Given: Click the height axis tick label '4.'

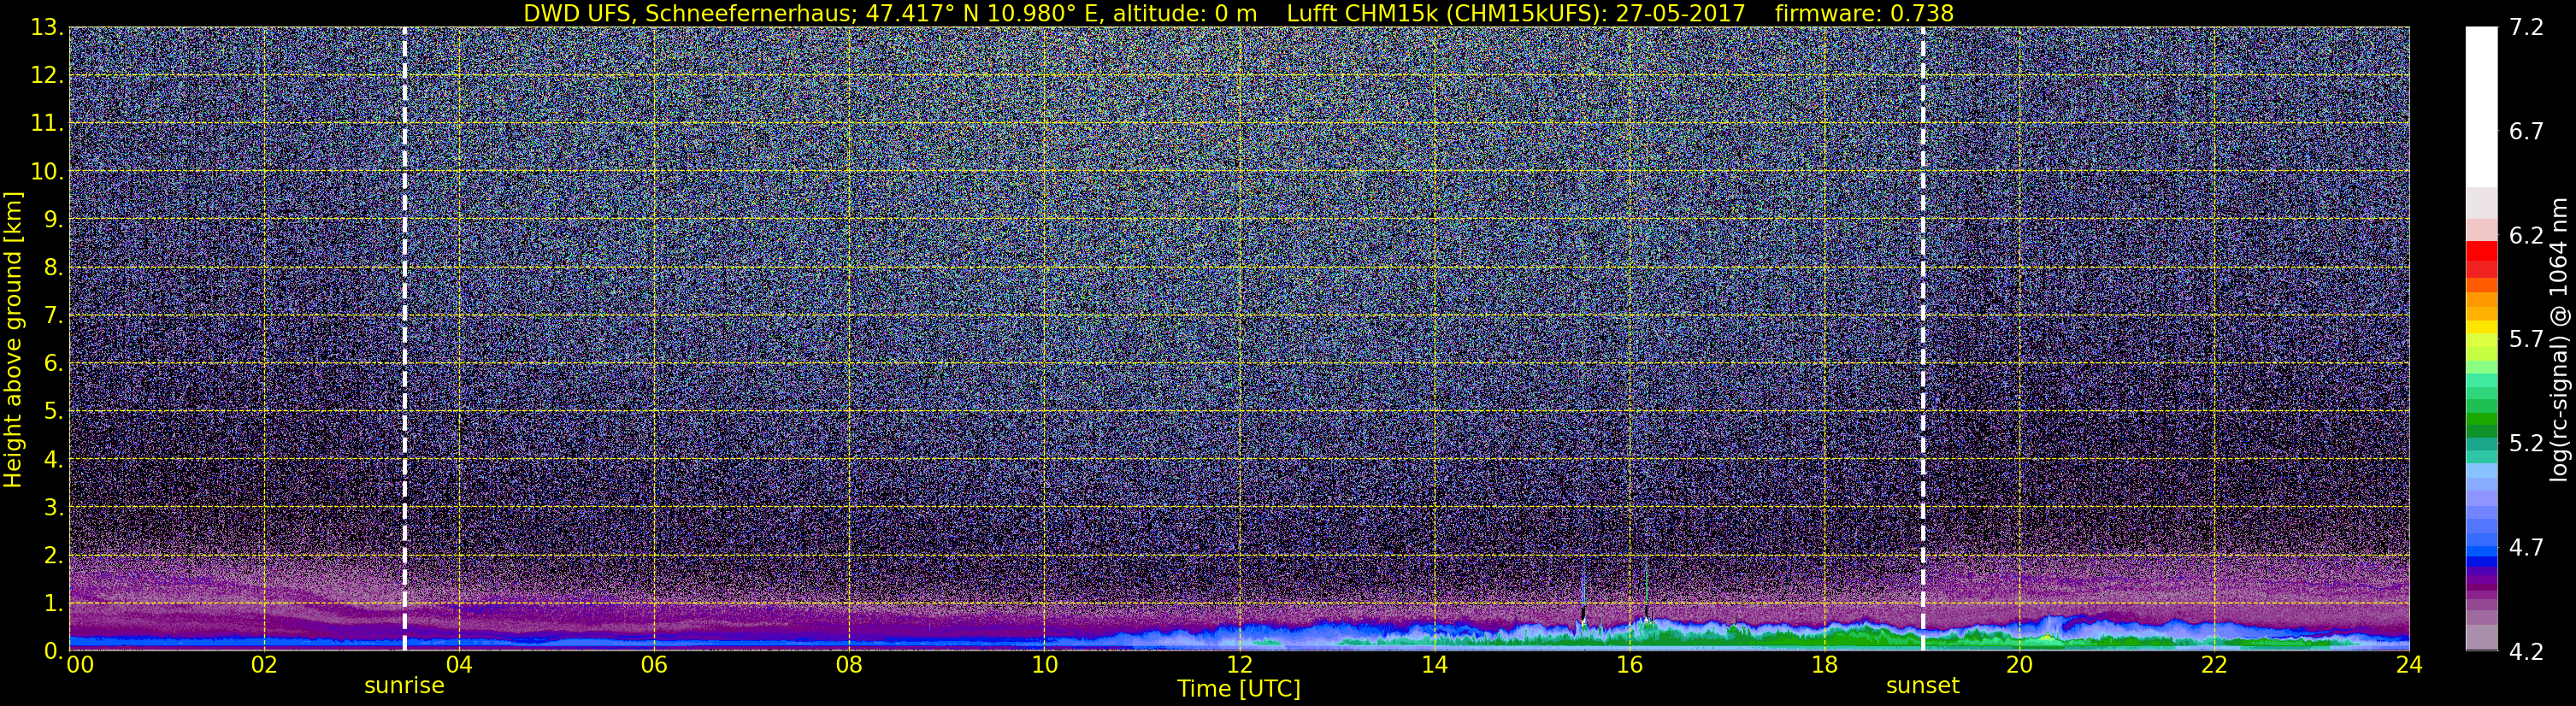Looking at the screenshot, I should 54,460.
